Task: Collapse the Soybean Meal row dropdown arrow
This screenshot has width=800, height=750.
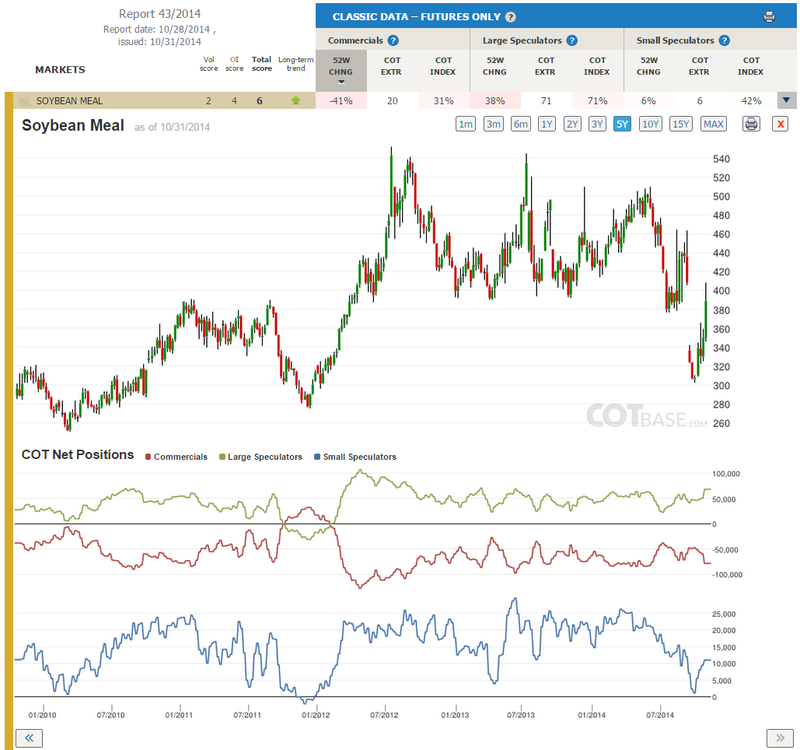Action: pos(786,100)
